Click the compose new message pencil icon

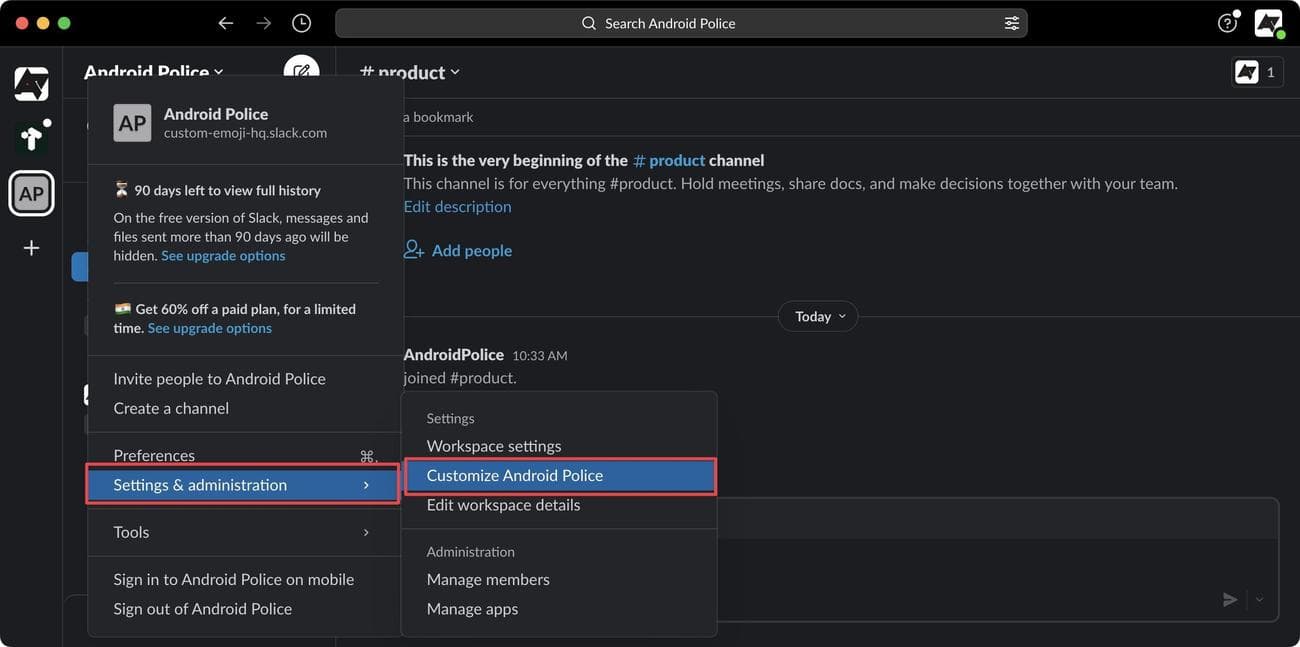pyautogui.click(x=301, y=71)
